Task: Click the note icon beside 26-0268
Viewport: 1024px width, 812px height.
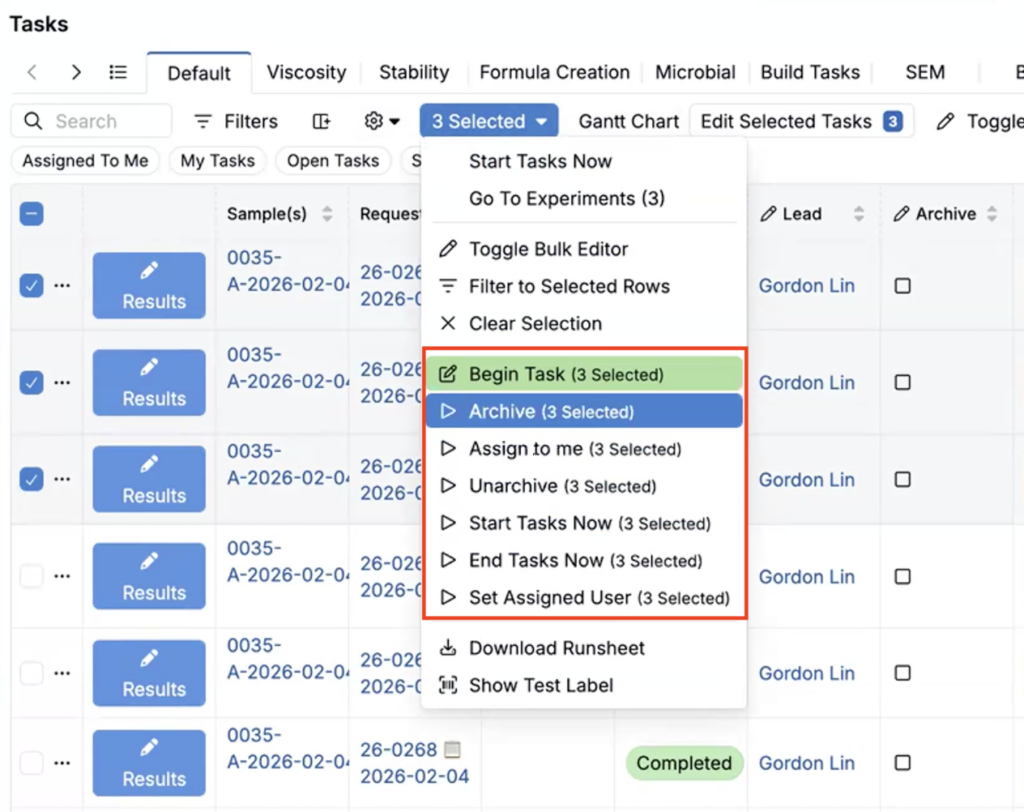Action: coord(452,749)
